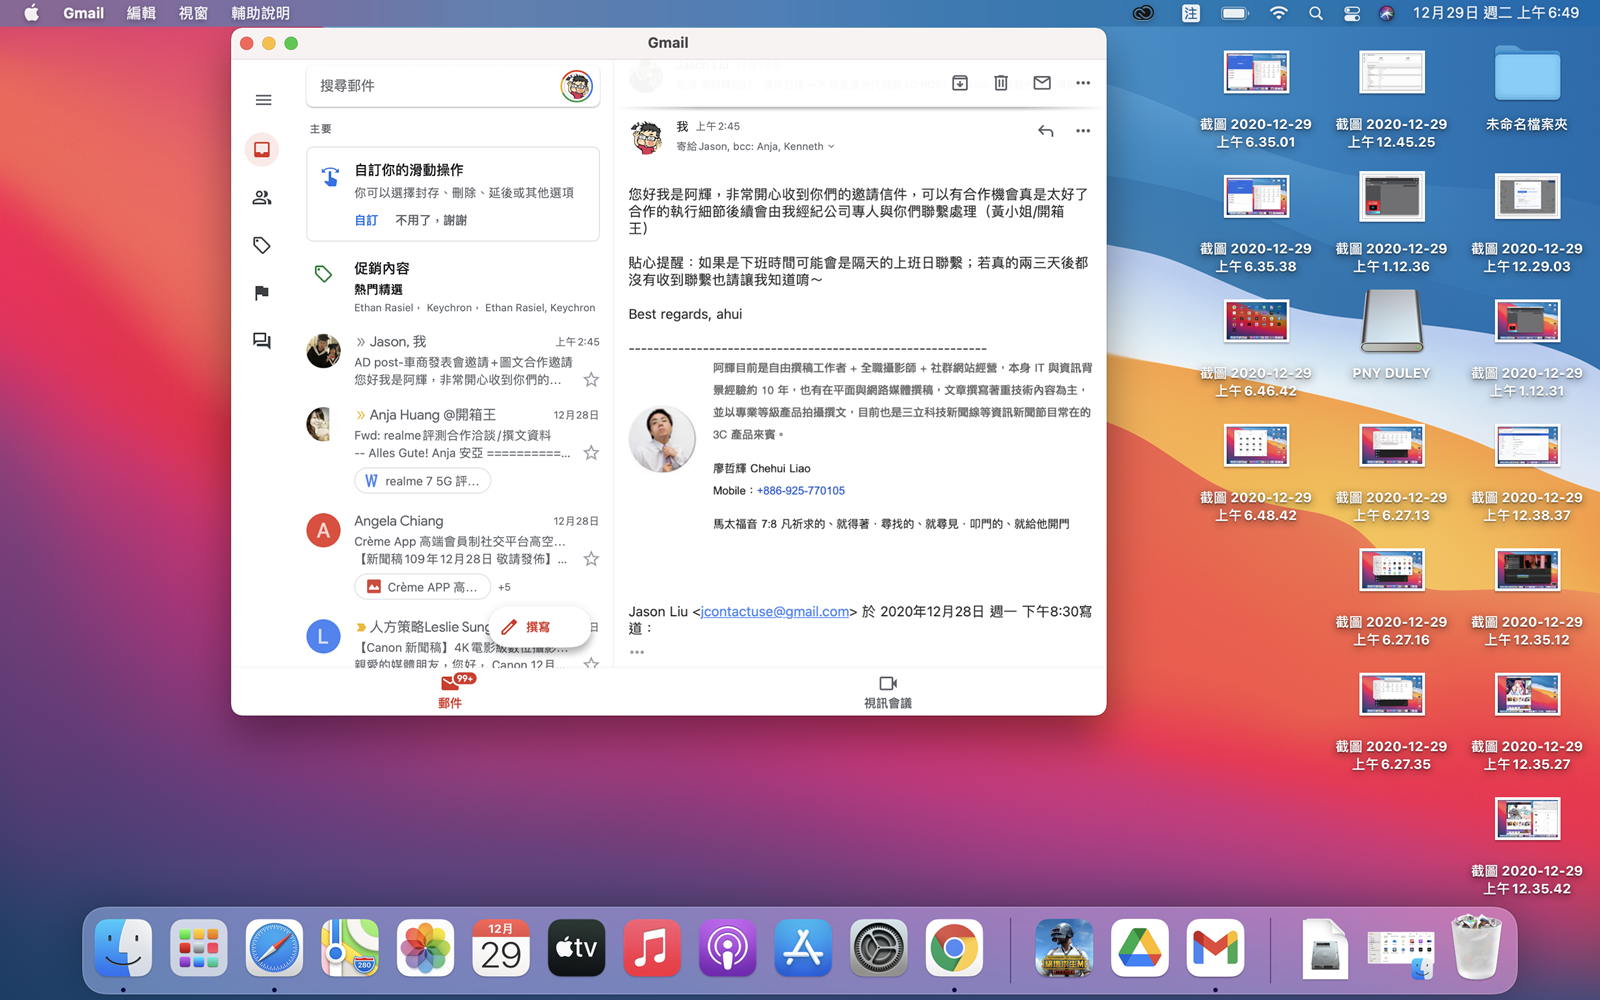Viewport: 1600px width, 1000px height.
Task: Mark email unread with envelope icon
Action: (1042, 83)
